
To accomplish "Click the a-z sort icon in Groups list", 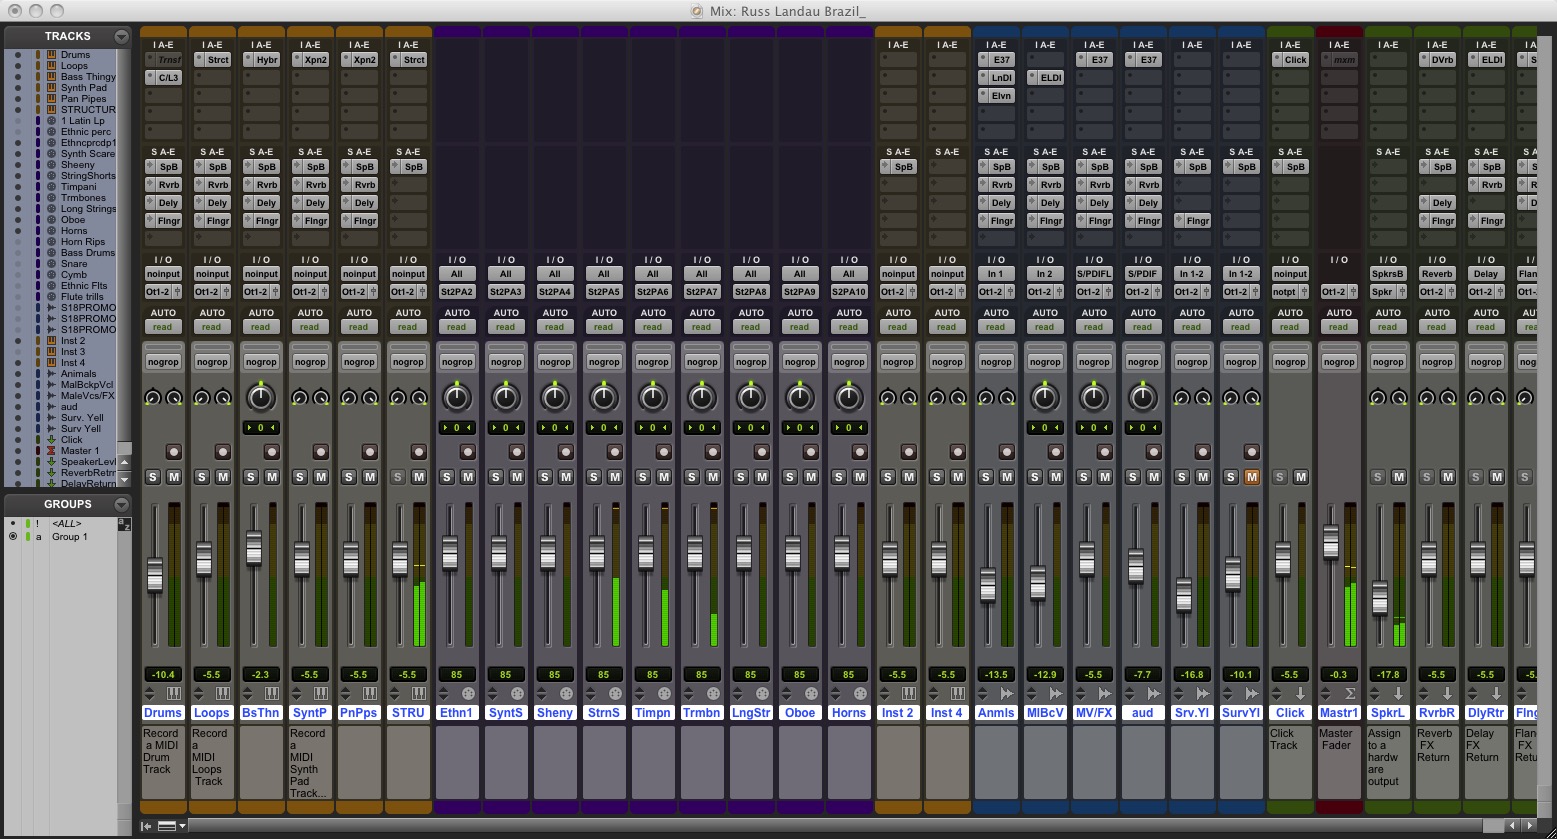I will coord(124,524).
